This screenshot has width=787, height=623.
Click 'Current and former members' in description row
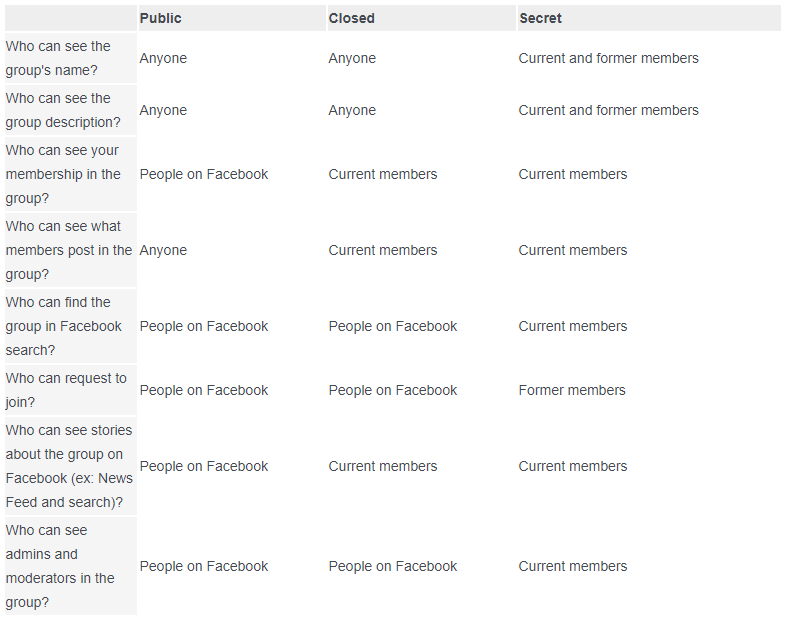coord(608,110)
